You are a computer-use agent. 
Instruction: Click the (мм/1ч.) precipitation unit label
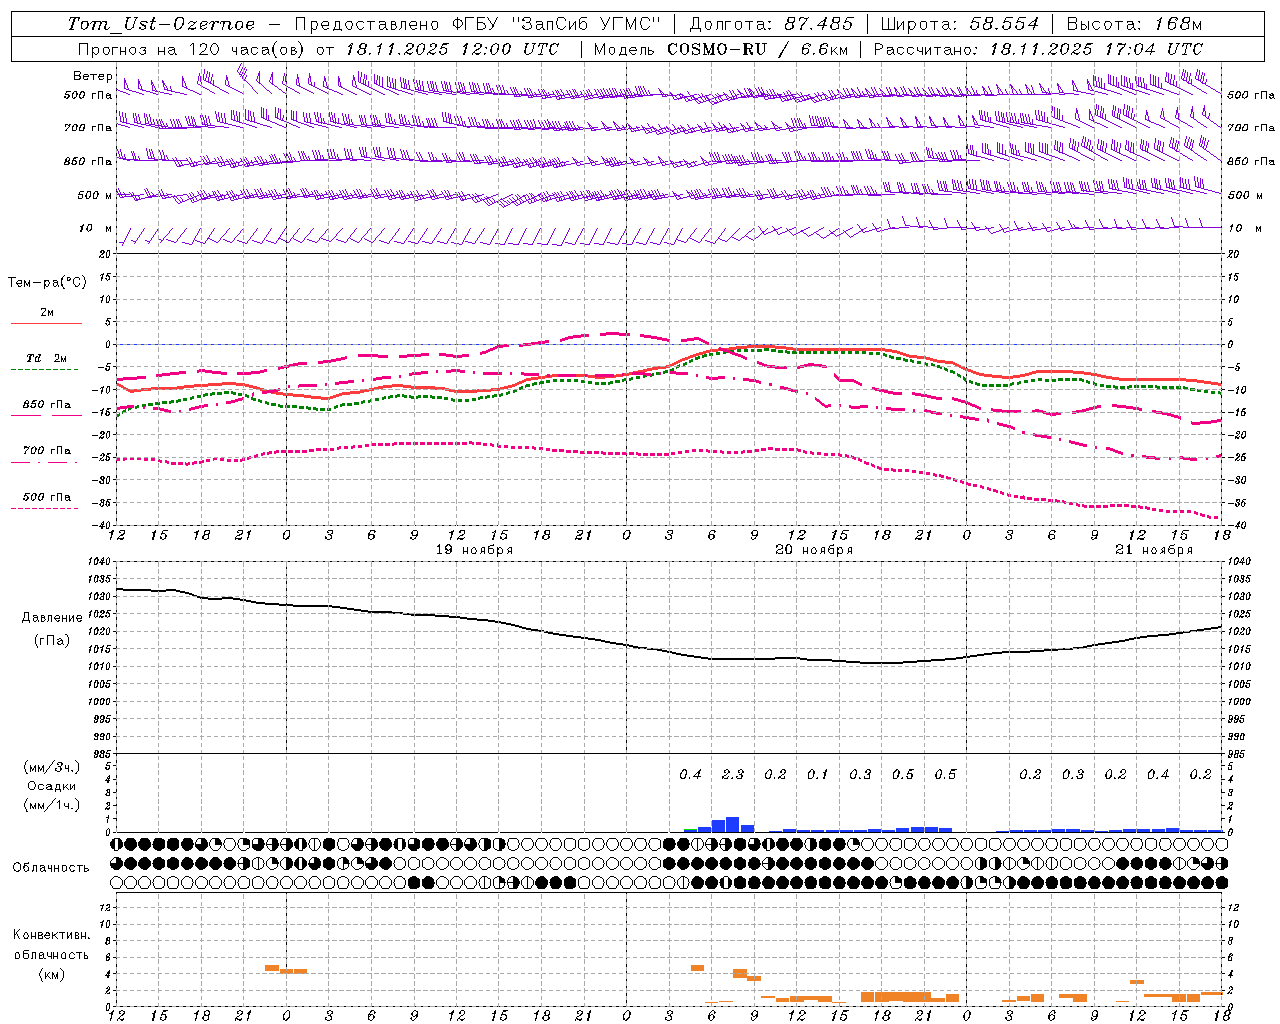pos(52,805)
